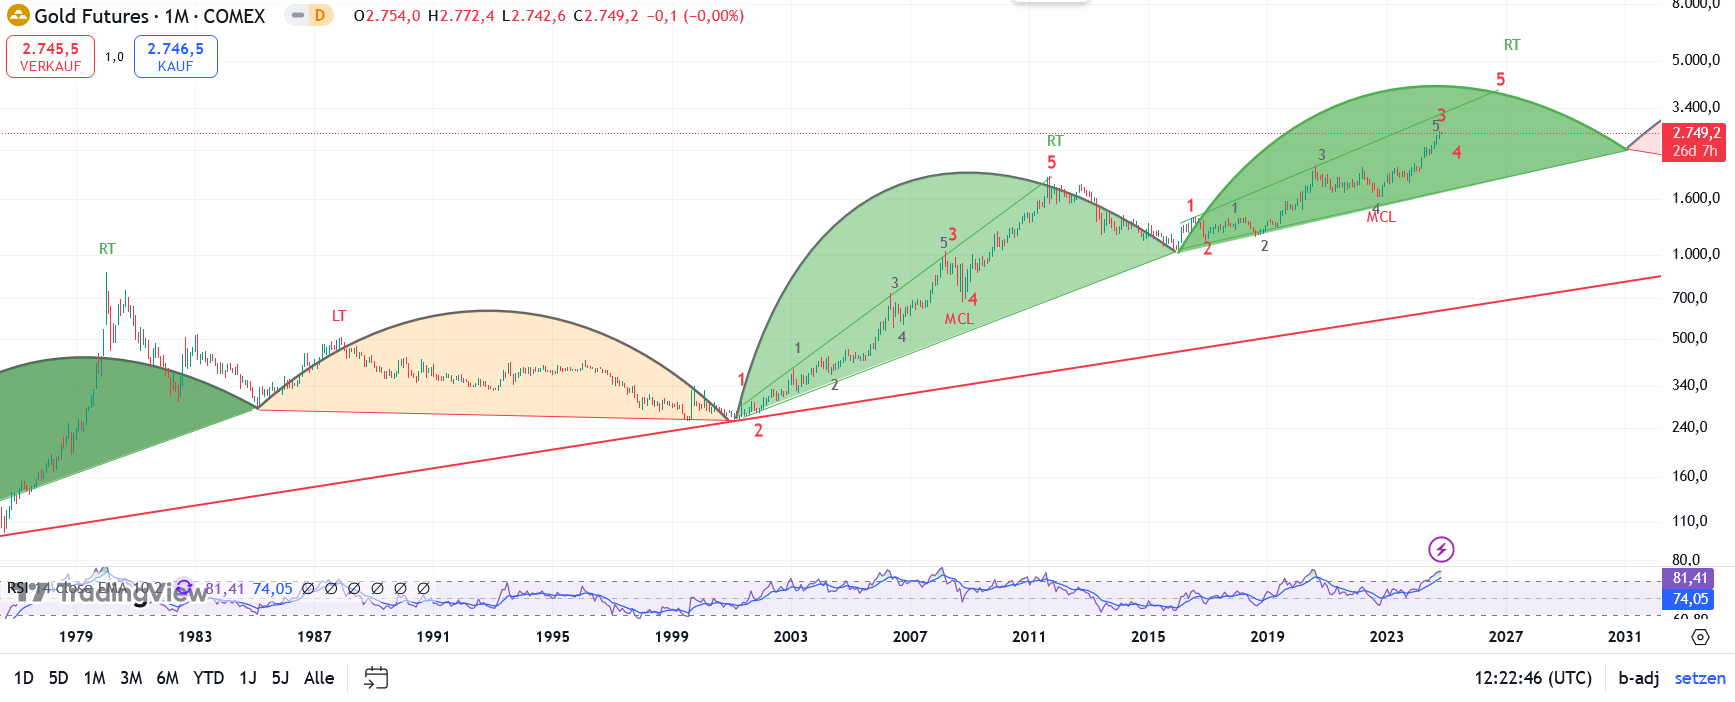Open chart settings gear icon on time axis

tap(1700, 637)
